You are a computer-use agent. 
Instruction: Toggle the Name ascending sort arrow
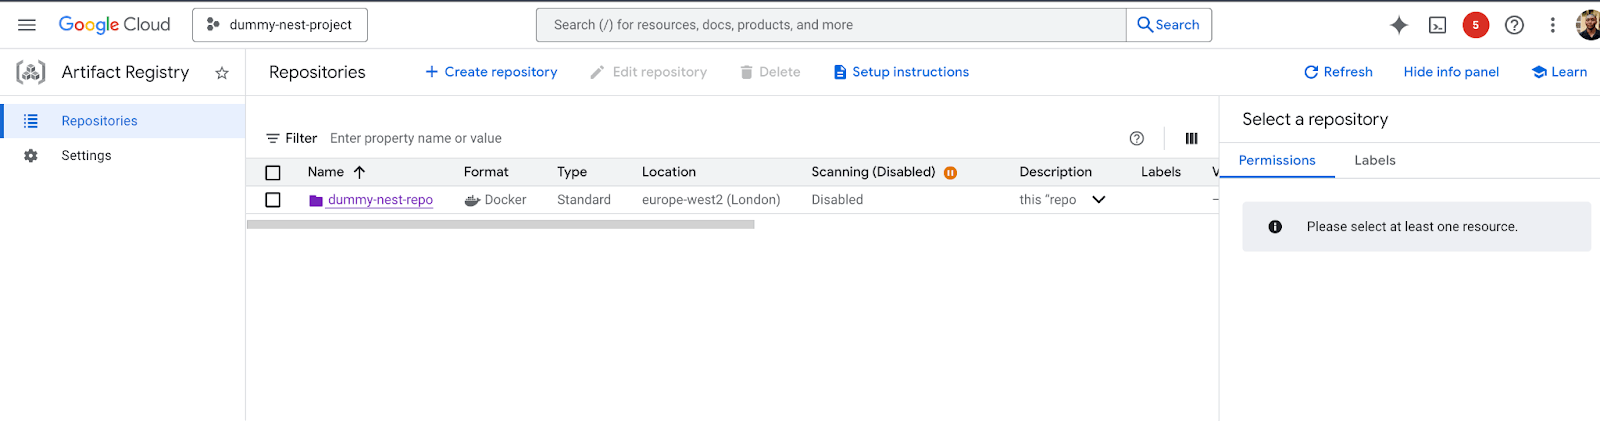pos(360,172)
